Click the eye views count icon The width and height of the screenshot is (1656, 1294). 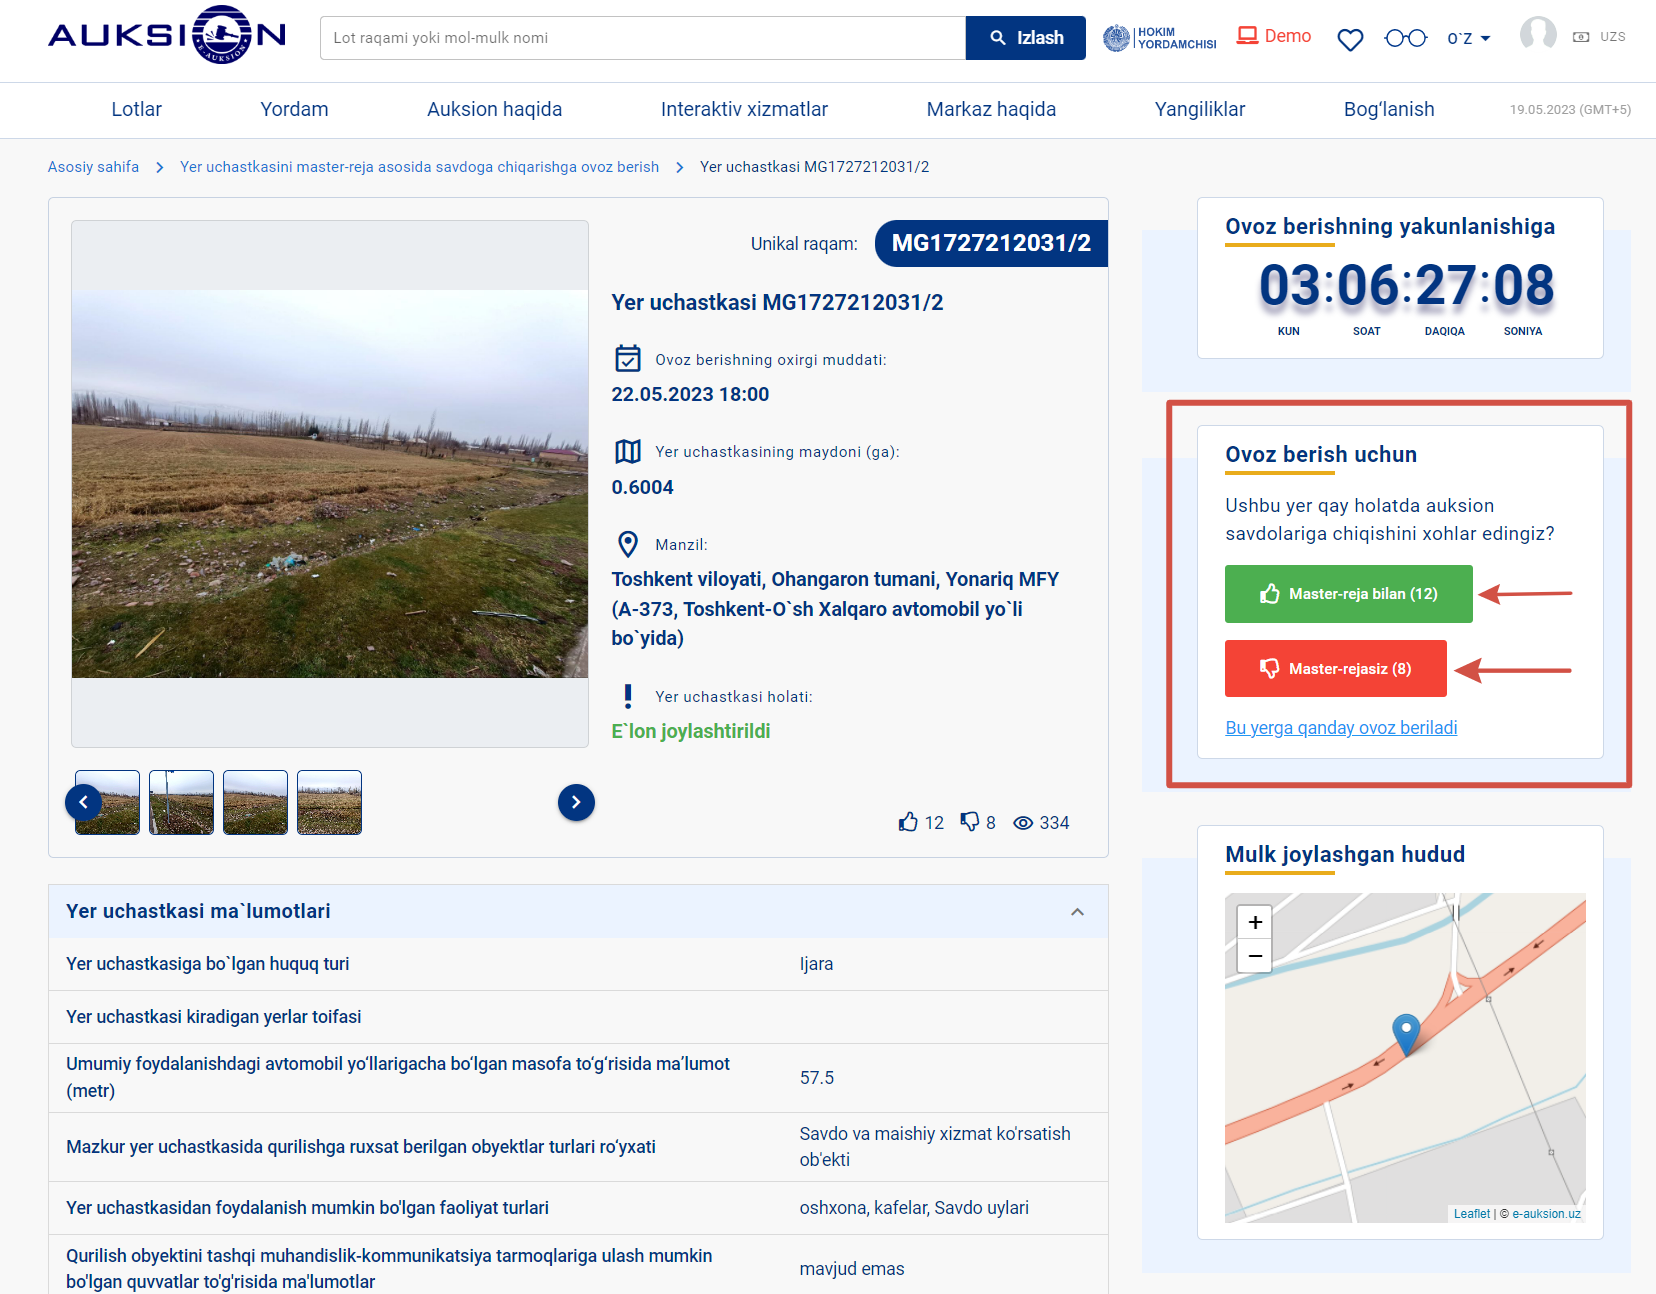pos(1023,823)
